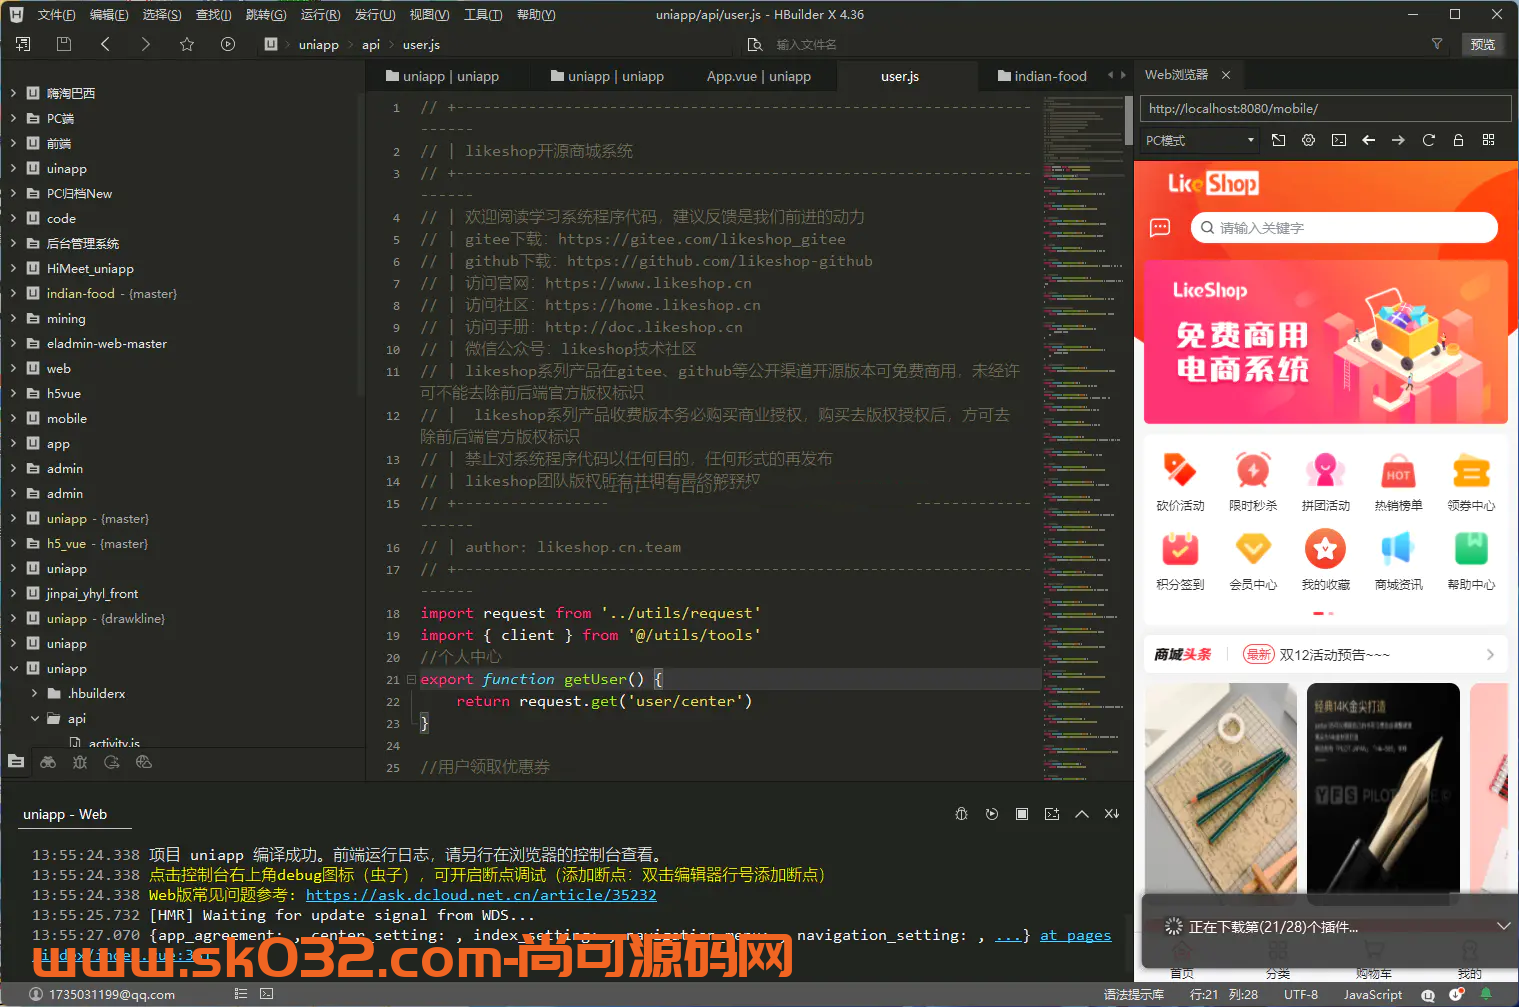Click the JavaScript language mode in status bar

click(x=1372, y=994)
